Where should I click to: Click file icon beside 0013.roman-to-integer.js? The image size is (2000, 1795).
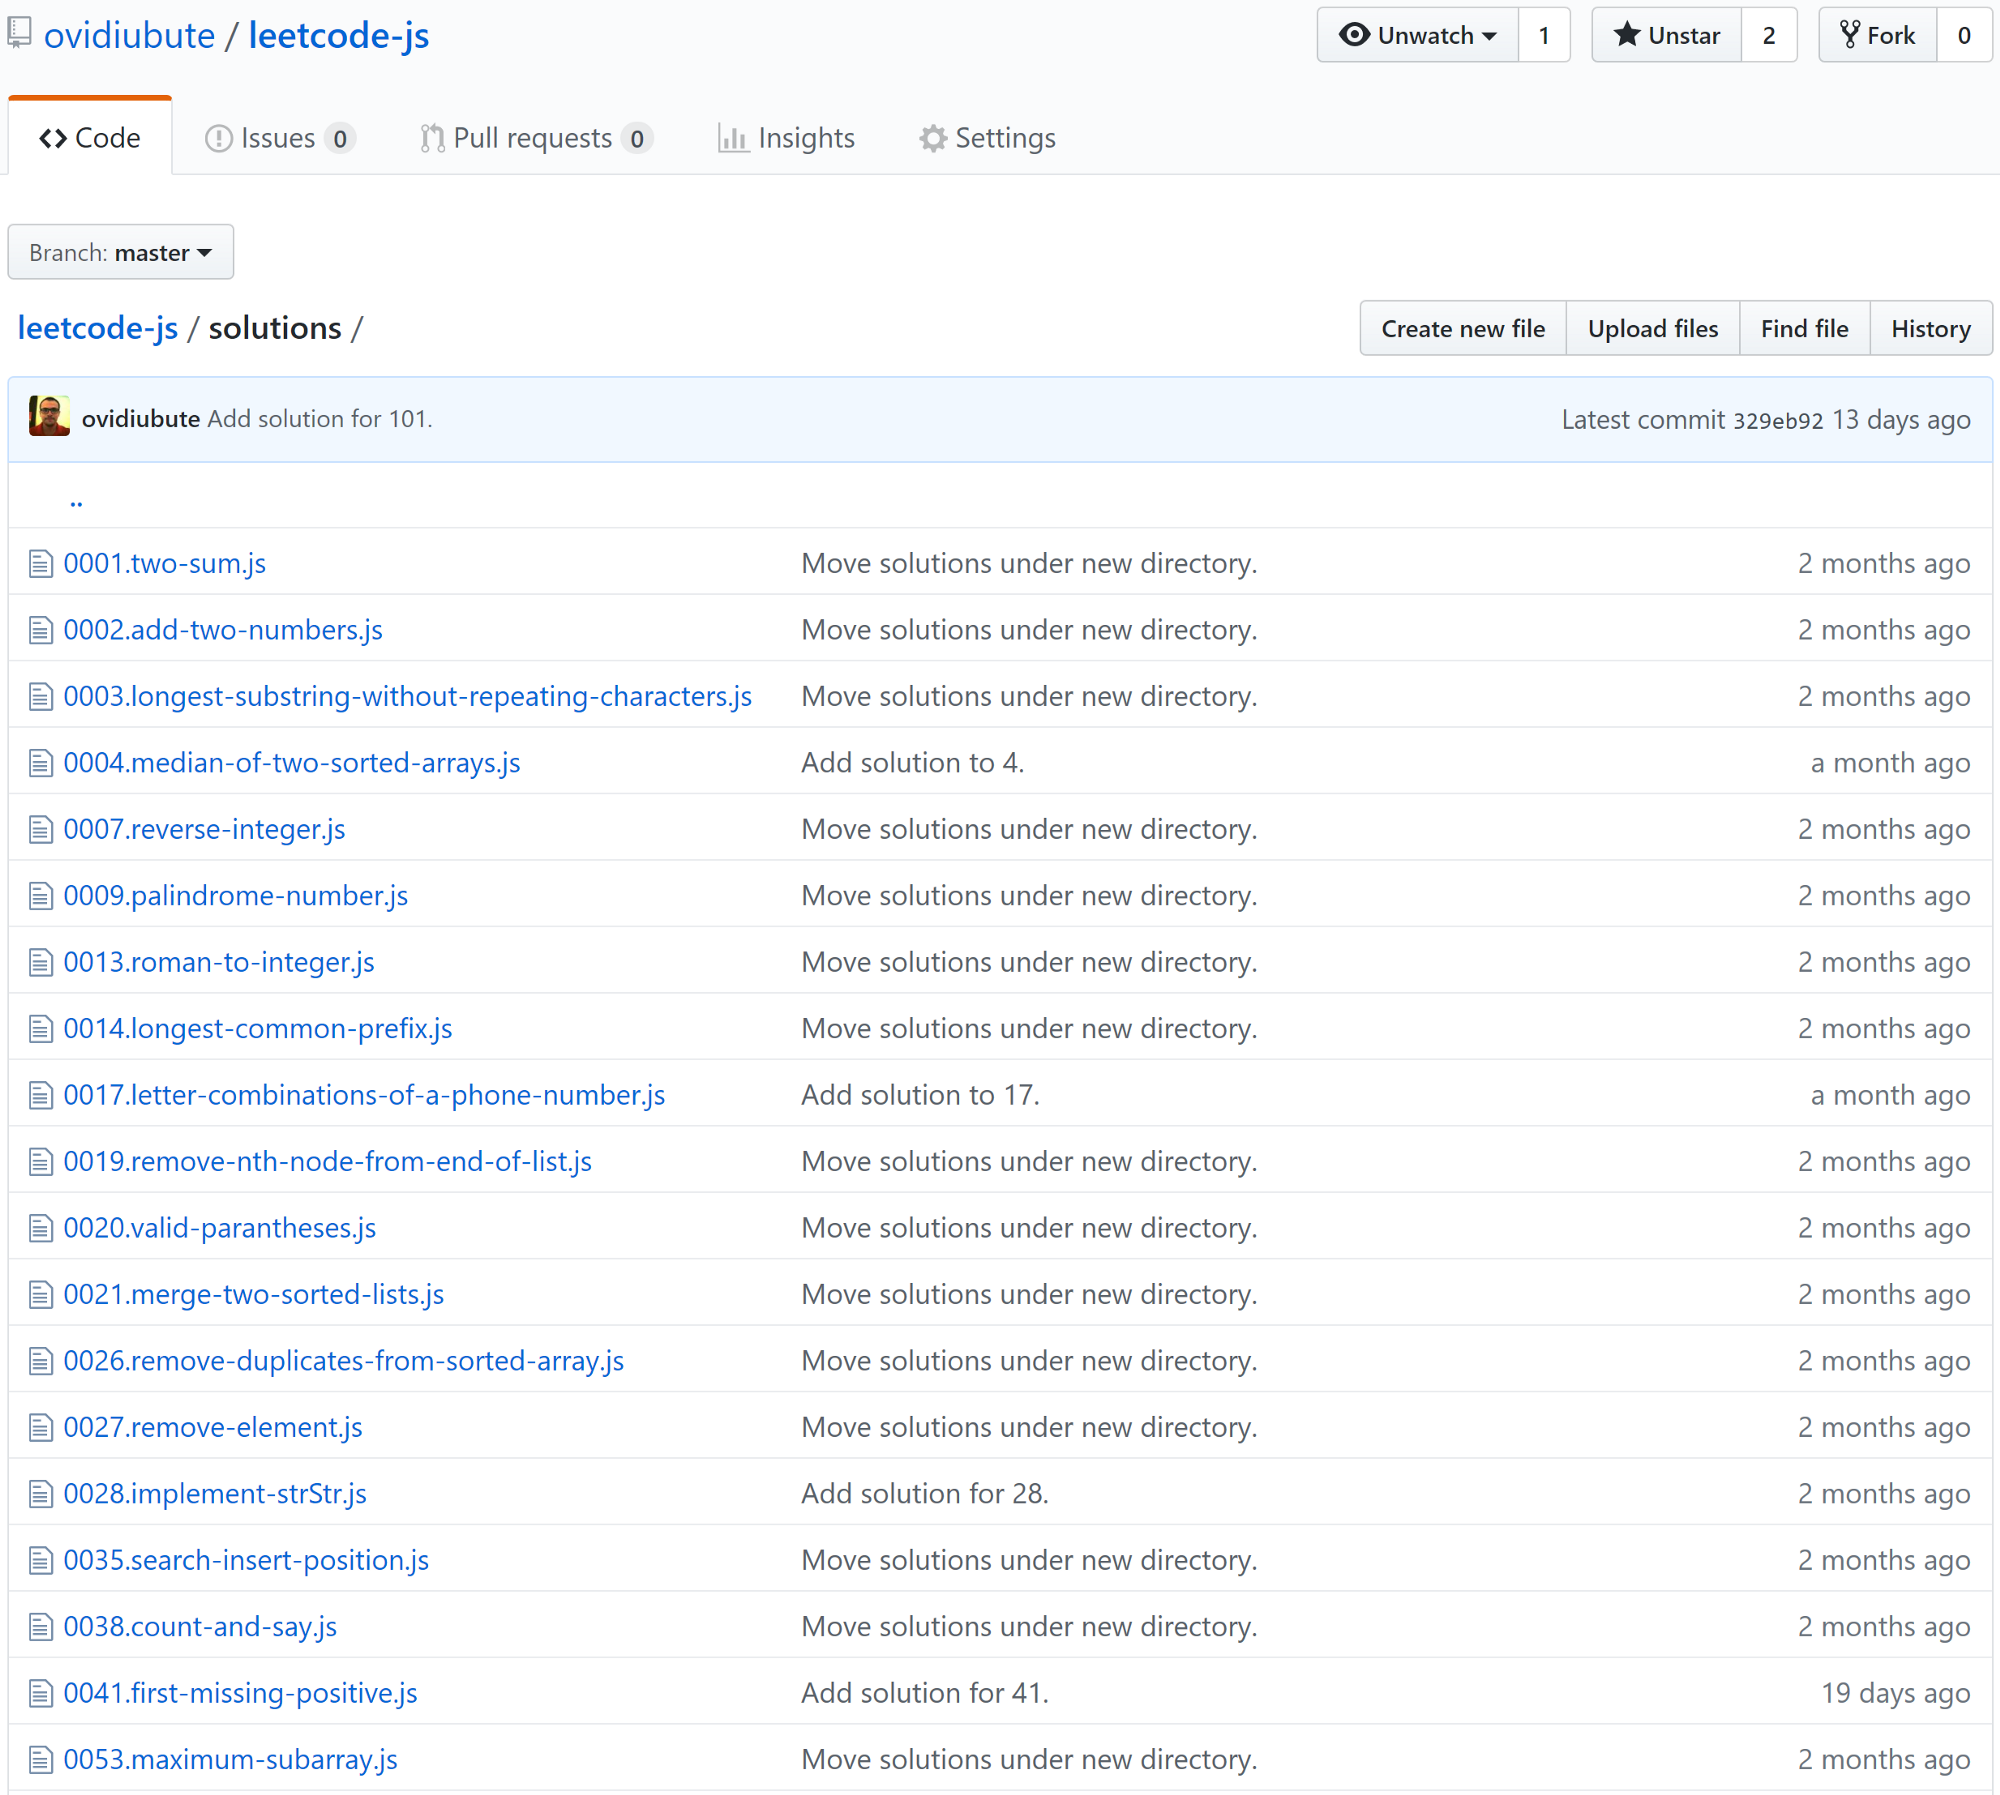(x=40, y=963)
